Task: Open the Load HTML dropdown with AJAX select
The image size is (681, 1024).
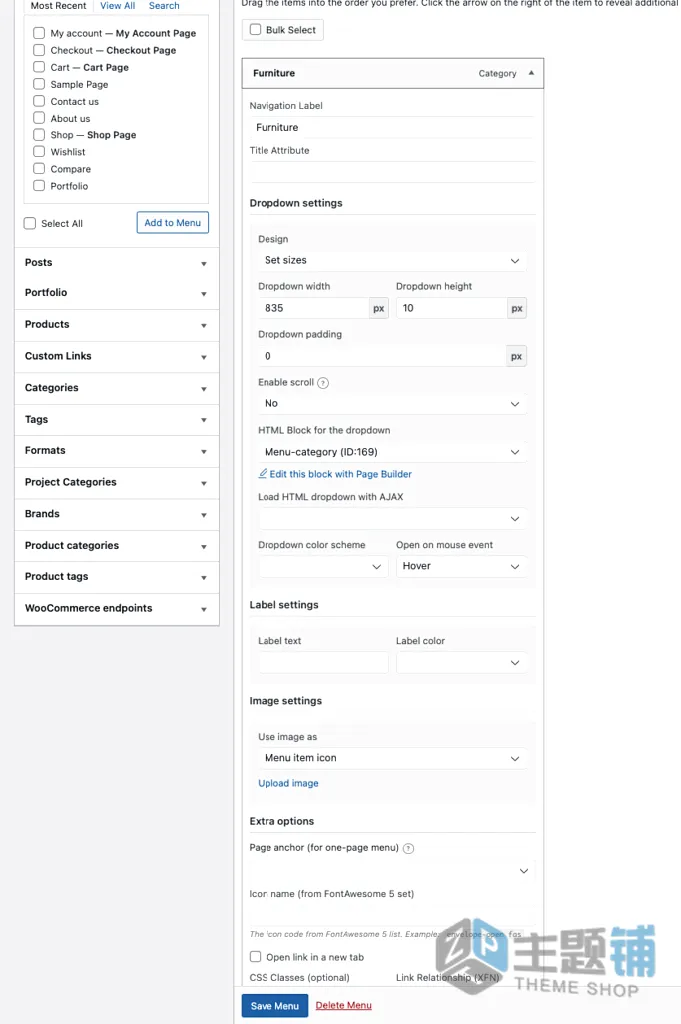Action: coord(392,519)
